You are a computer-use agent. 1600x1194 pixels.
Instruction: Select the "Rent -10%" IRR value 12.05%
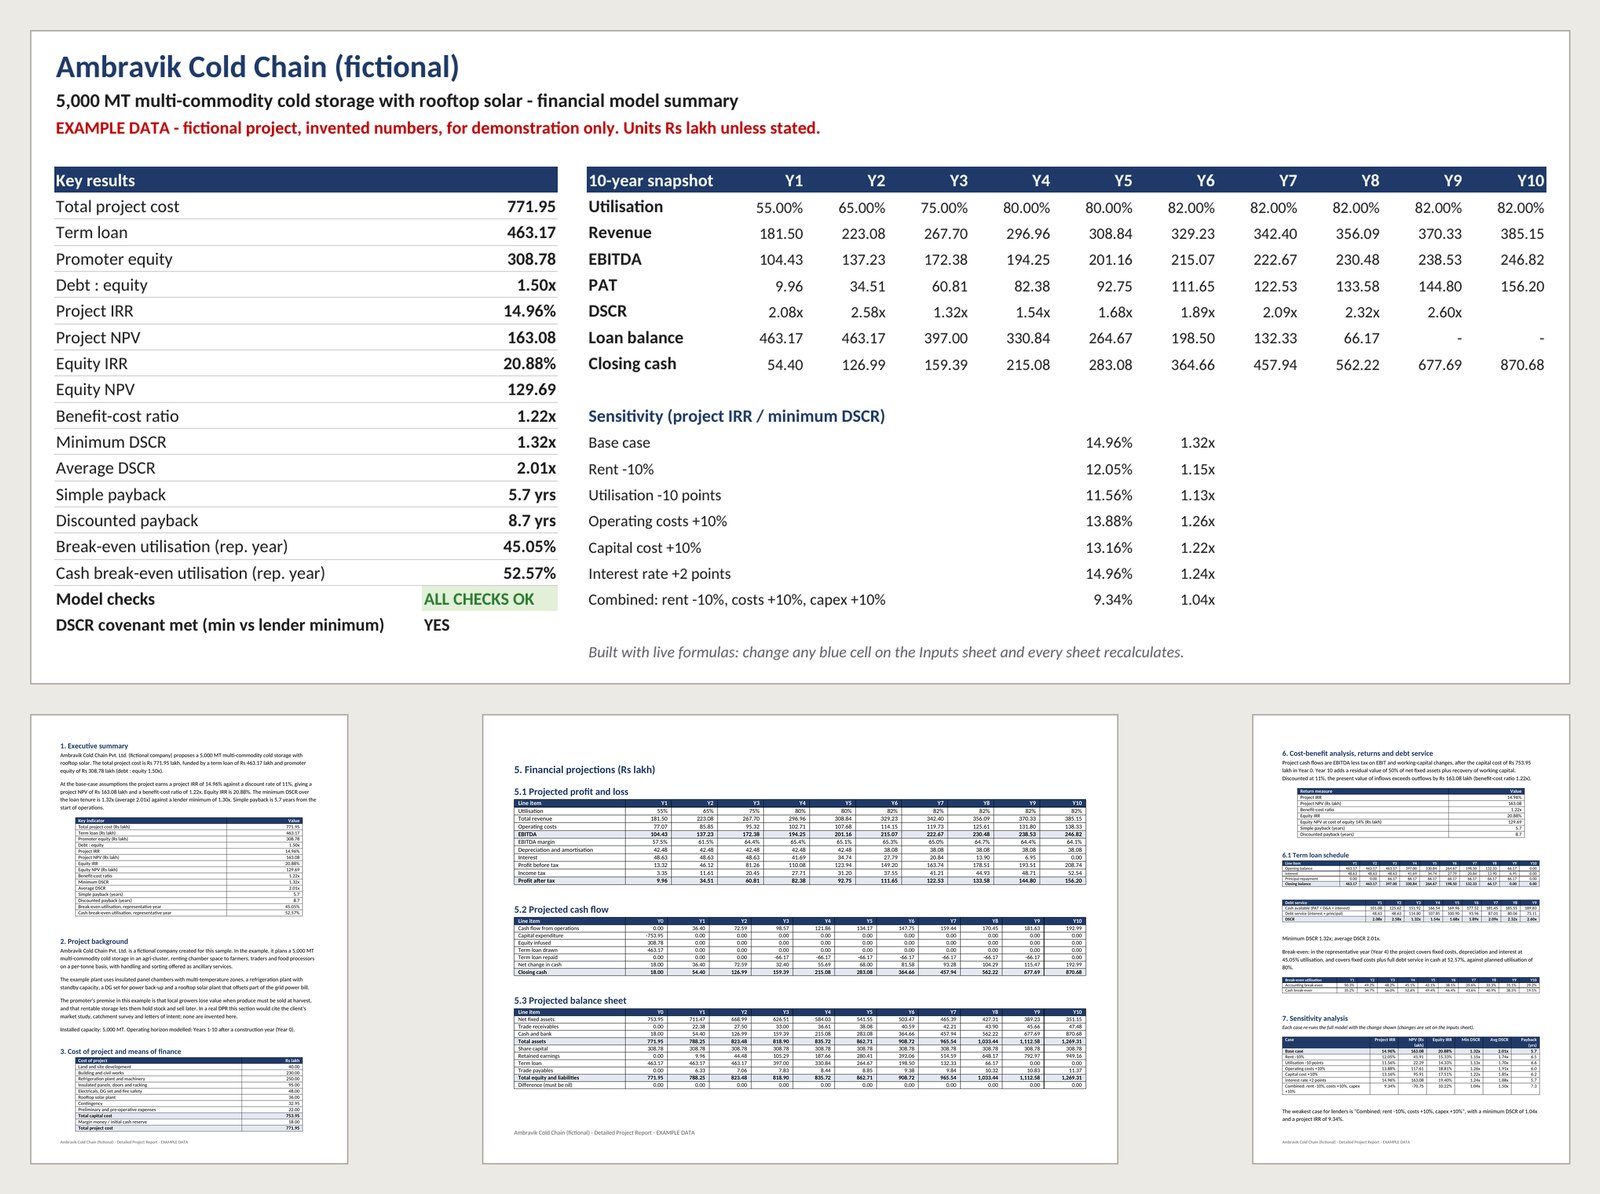[x=1109, y=469]
